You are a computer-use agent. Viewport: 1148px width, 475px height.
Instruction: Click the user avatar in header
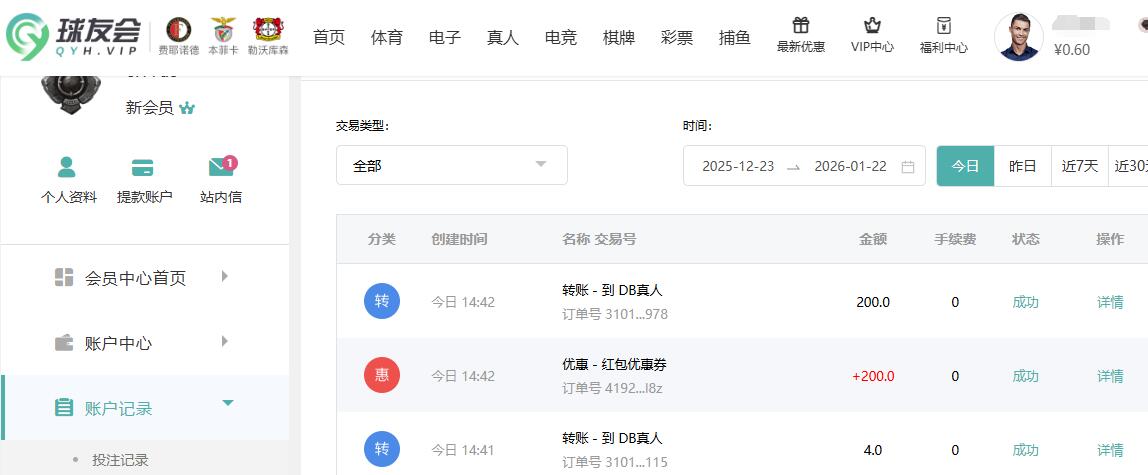point(1018,37)
